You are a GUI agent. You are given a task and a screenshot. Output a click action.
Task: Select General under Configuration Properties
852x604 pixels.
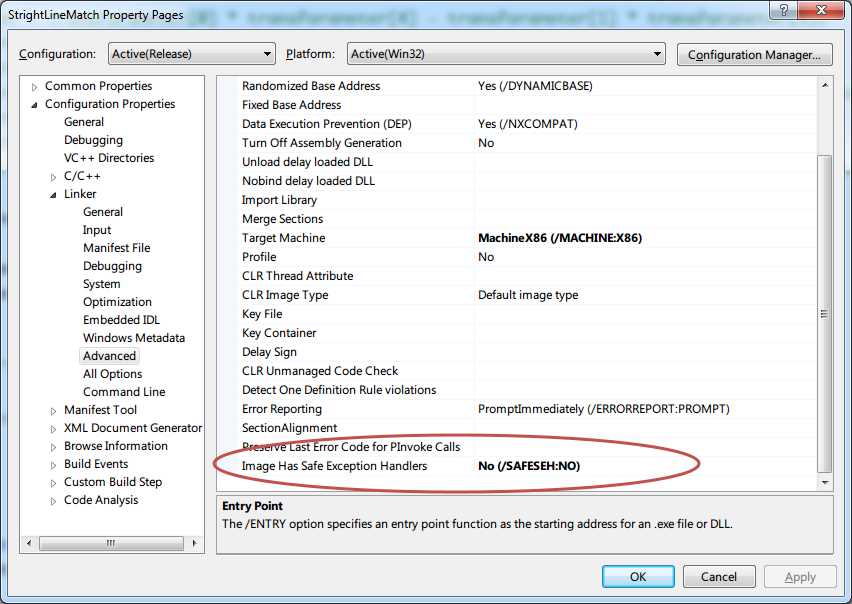(x=84, y=122)
